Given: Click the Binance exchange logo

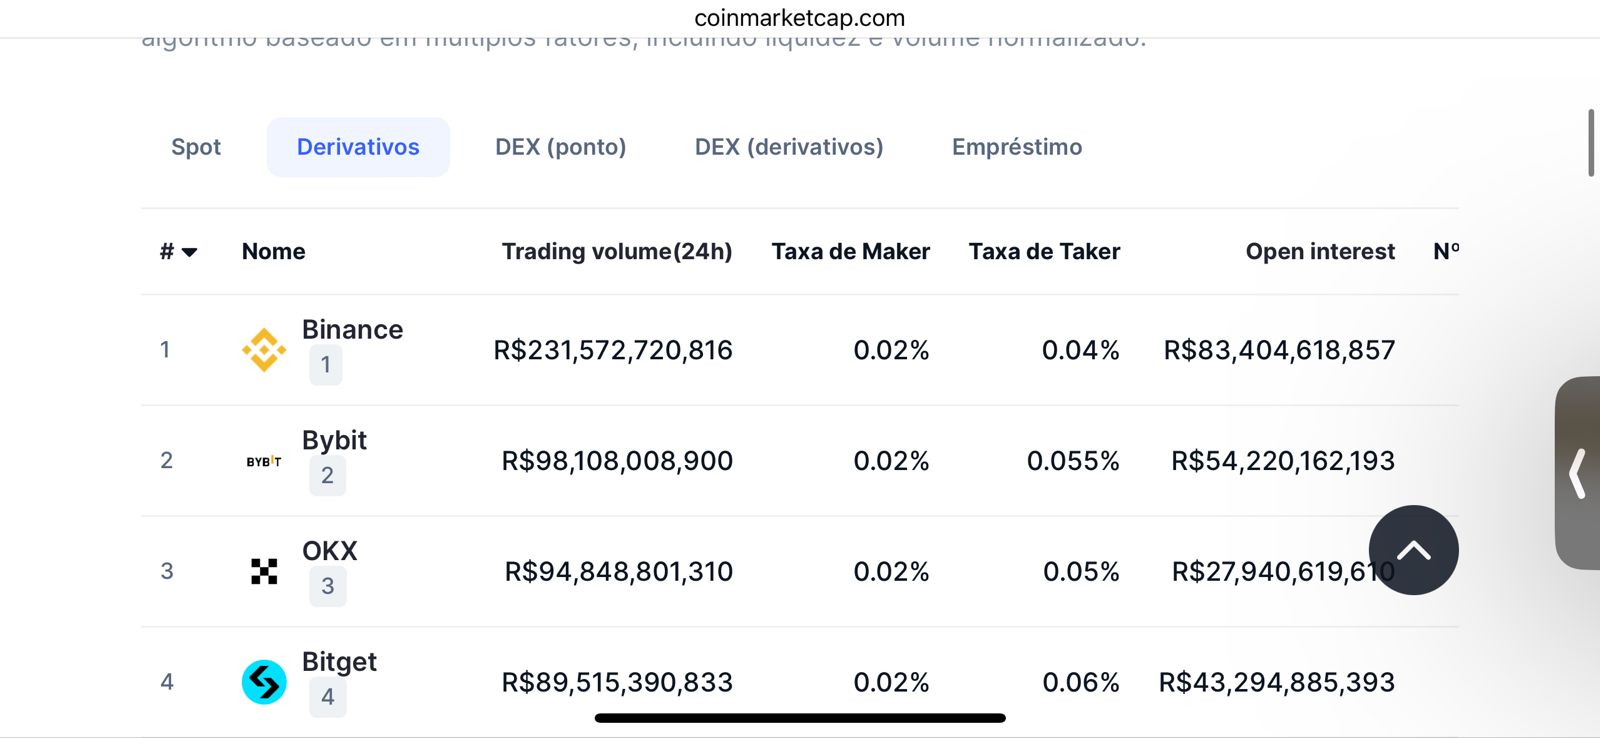Looking at the screenshot, I should point(264,350).
